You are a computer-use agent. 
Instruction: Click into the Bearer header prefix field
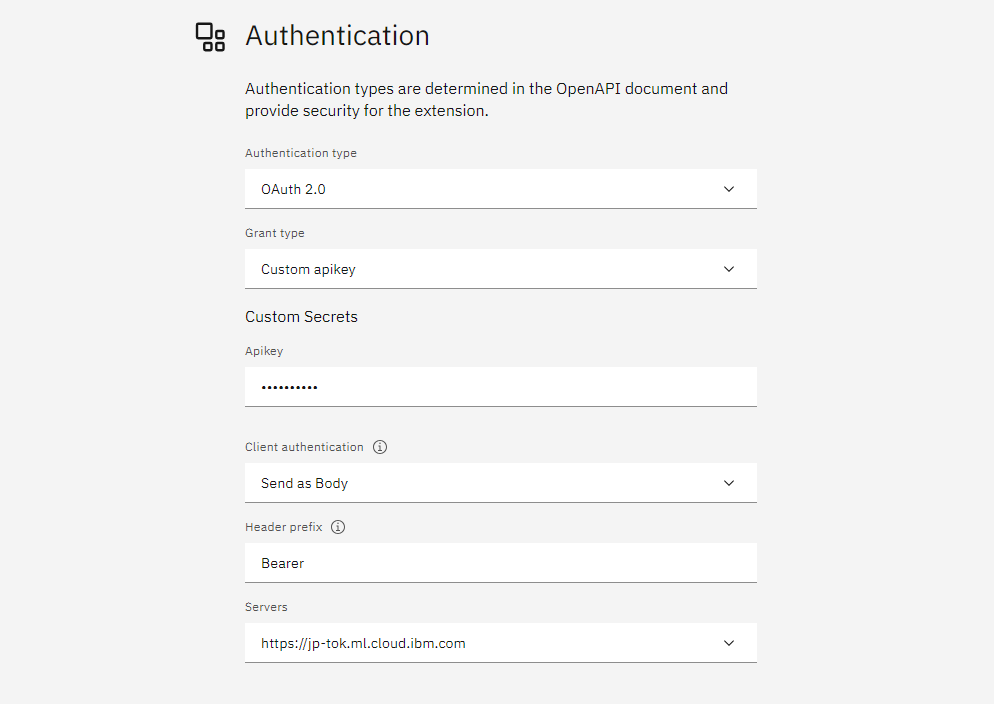click(500, 563)
